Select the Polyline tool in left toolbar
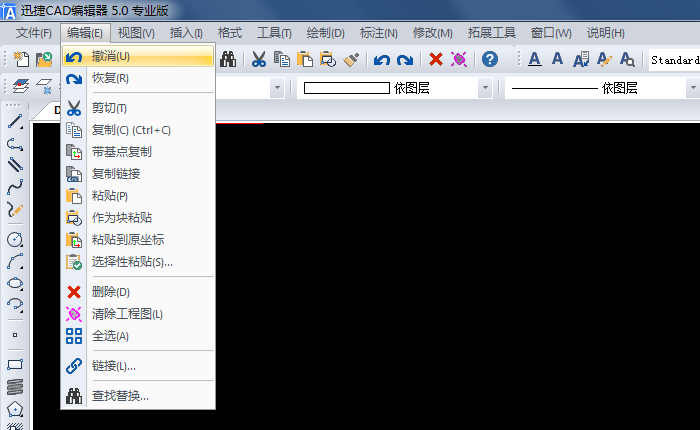 pyautogui.click(x=15, y=144)
